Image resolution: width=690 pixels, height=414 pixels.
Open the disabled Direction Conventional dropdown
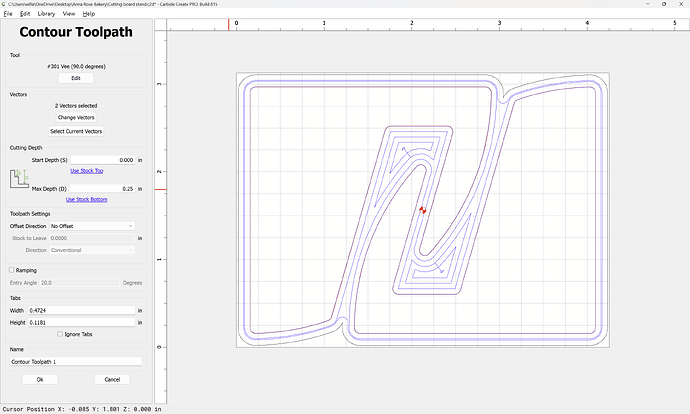[92, 250]
